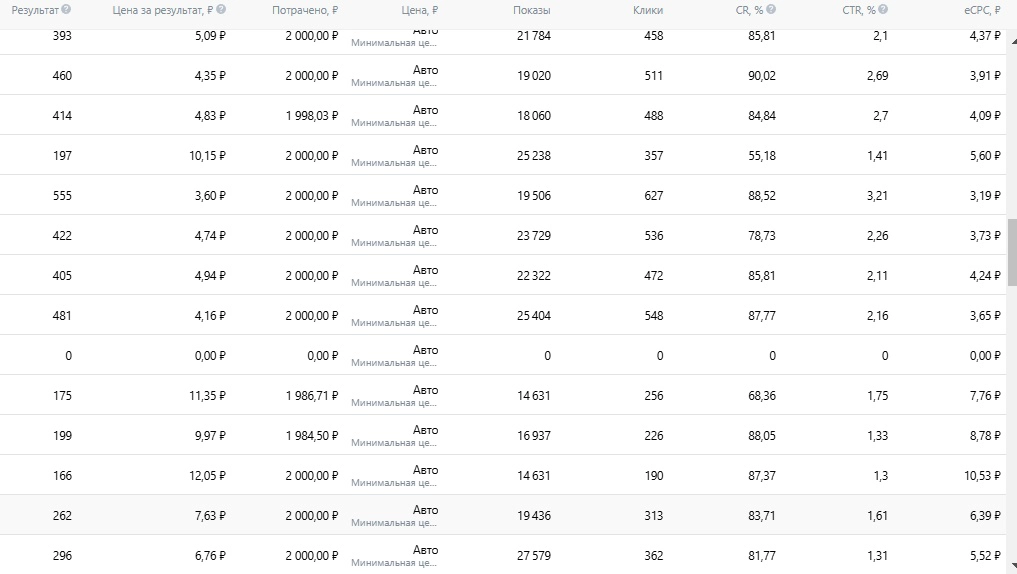Sort by Клики column header
This screenshot has height=574, width=1017.
648,10
